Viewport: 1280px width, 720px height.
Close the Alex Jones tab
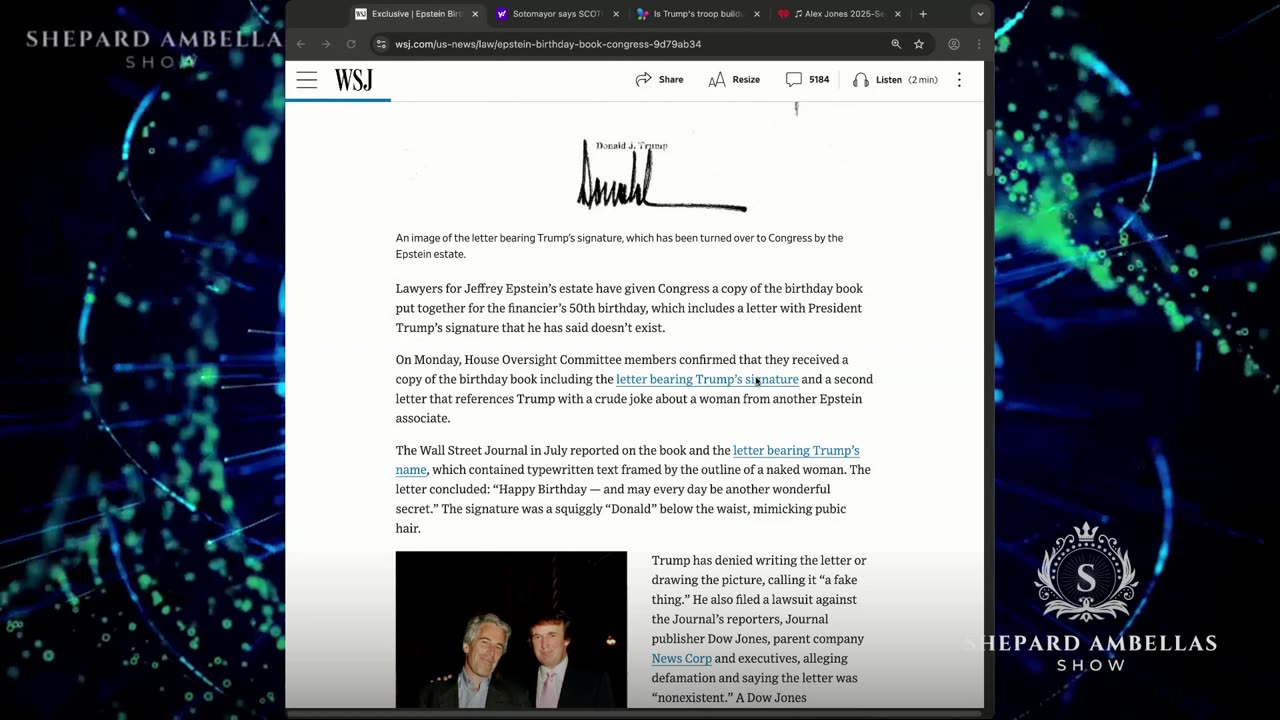click(x=898, y=14)
